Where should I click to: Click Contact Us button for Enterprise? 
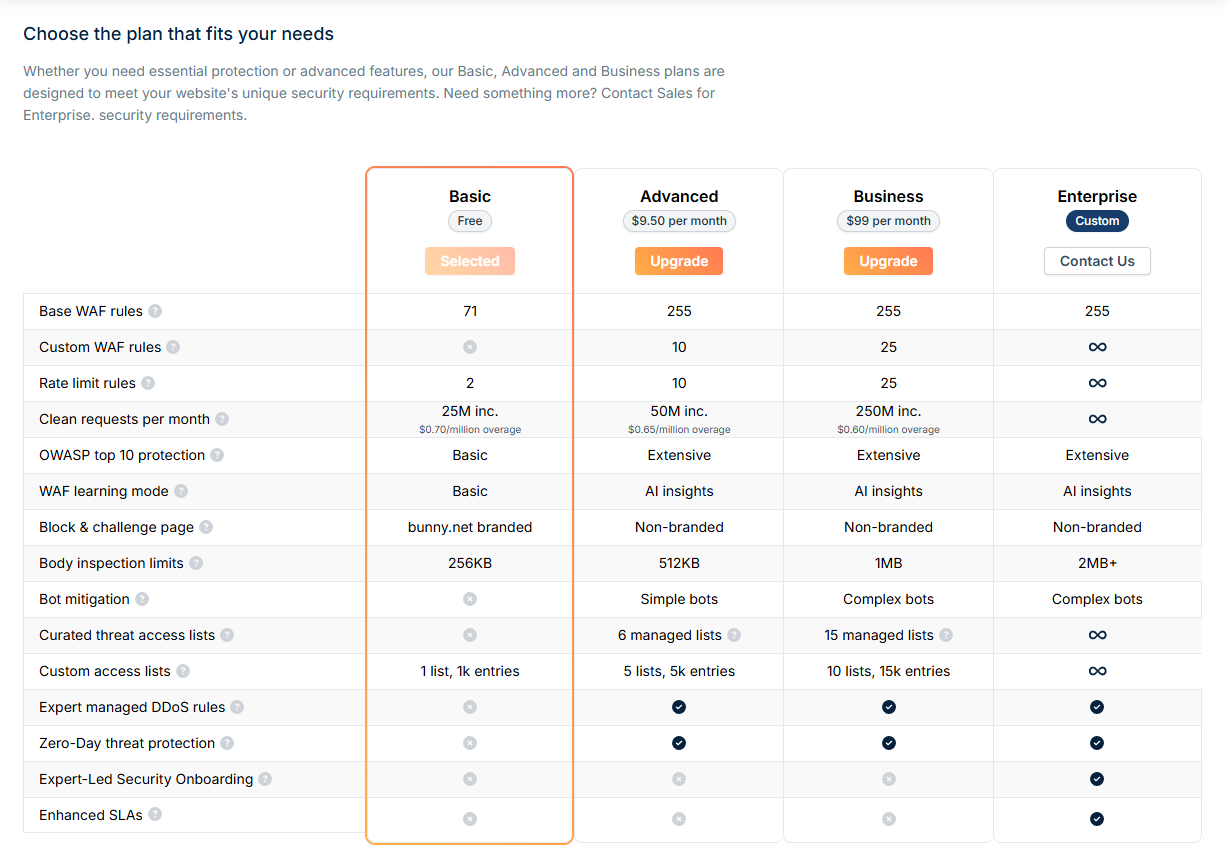pos(1097,261)
